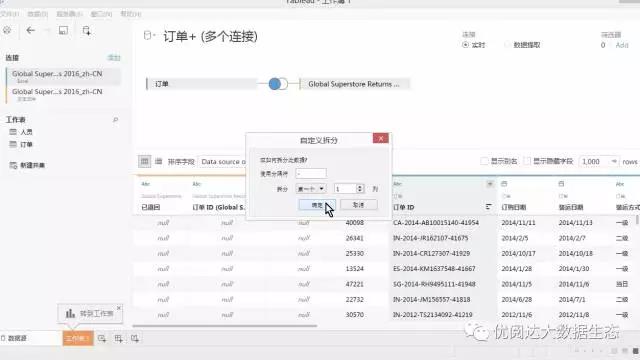The image size is (640, 360).
Task: Open the fourth menu in the menu bar
Action: pyautogui.click(x=101, y=14)
